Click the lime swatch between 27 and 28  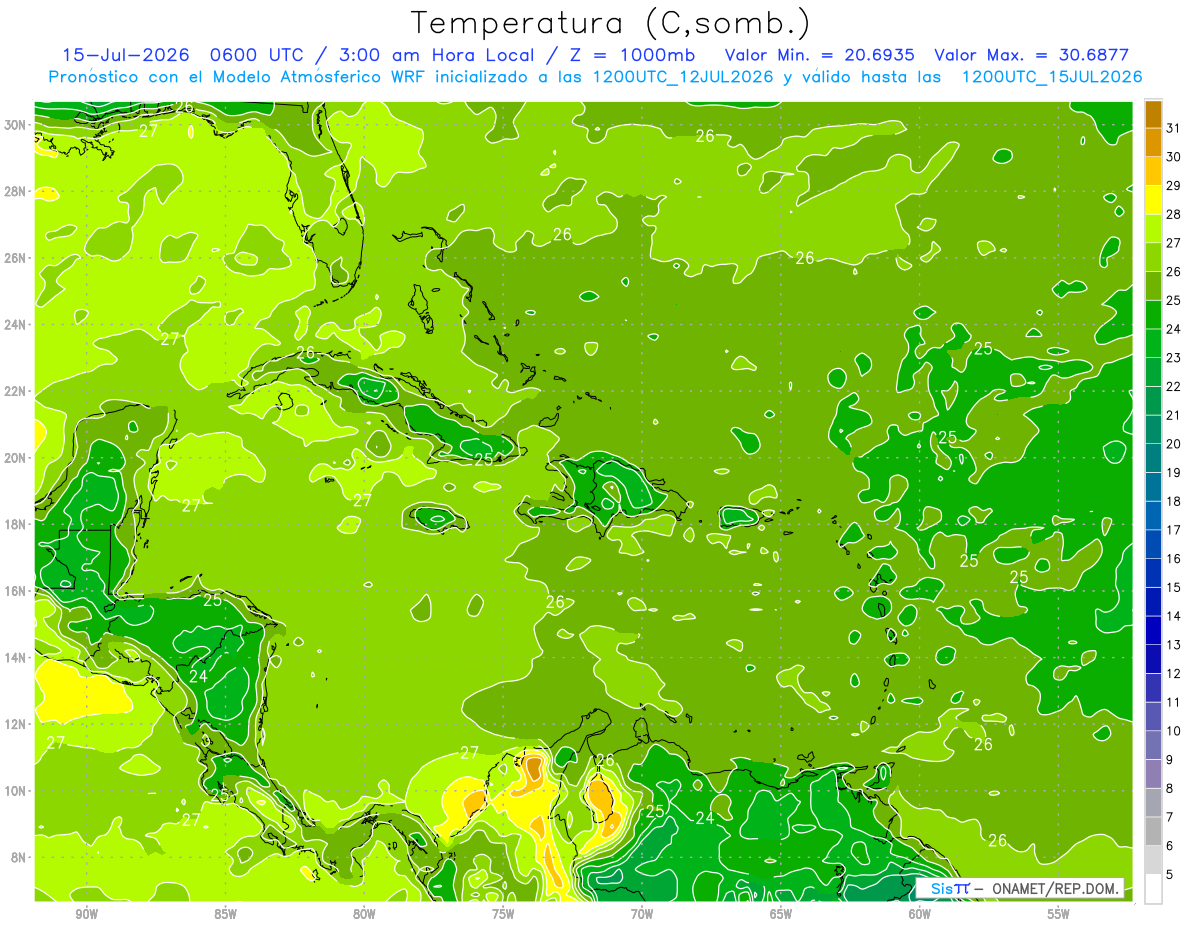[1153, 228]
